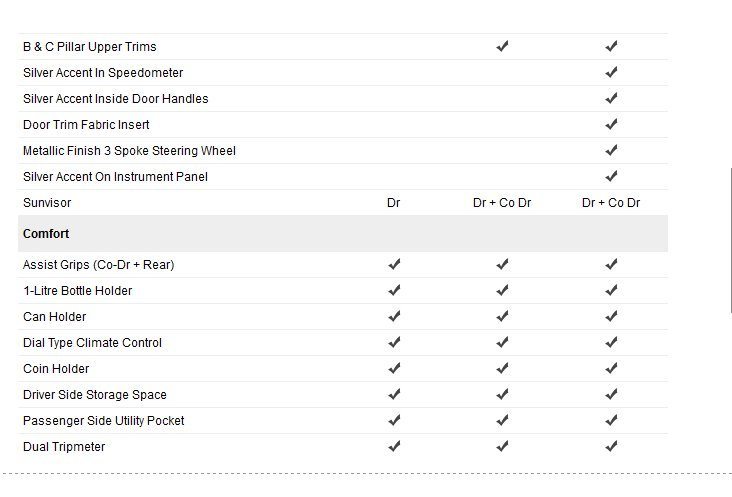Click the Passenger Side Utility Pocket label
This screenshot has width=732, height=497.
point(103,420)
